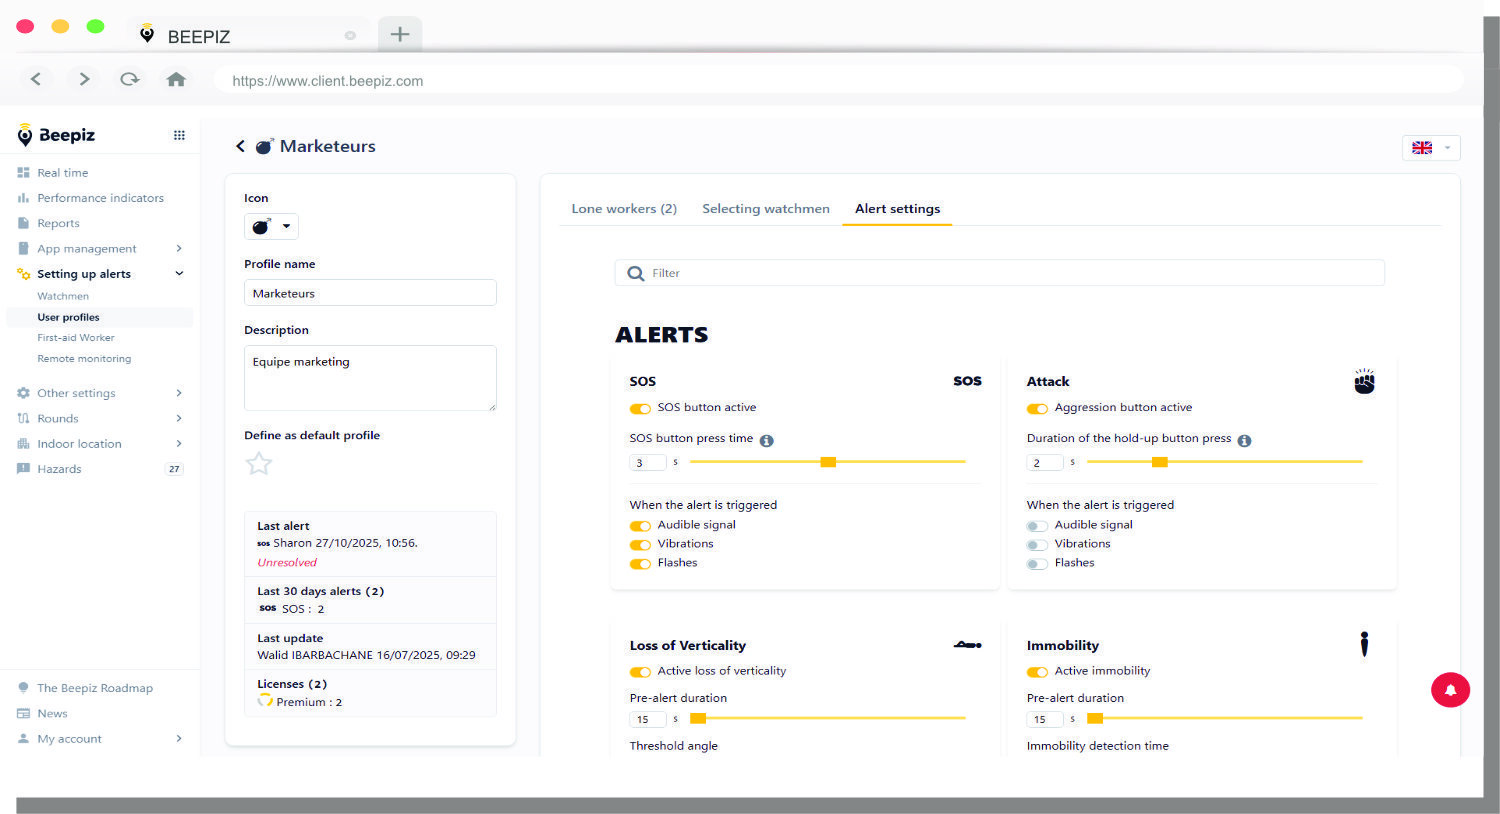Turn off Active immobility
This screenshot has width=1500, height=814.
click(1037, 672)
